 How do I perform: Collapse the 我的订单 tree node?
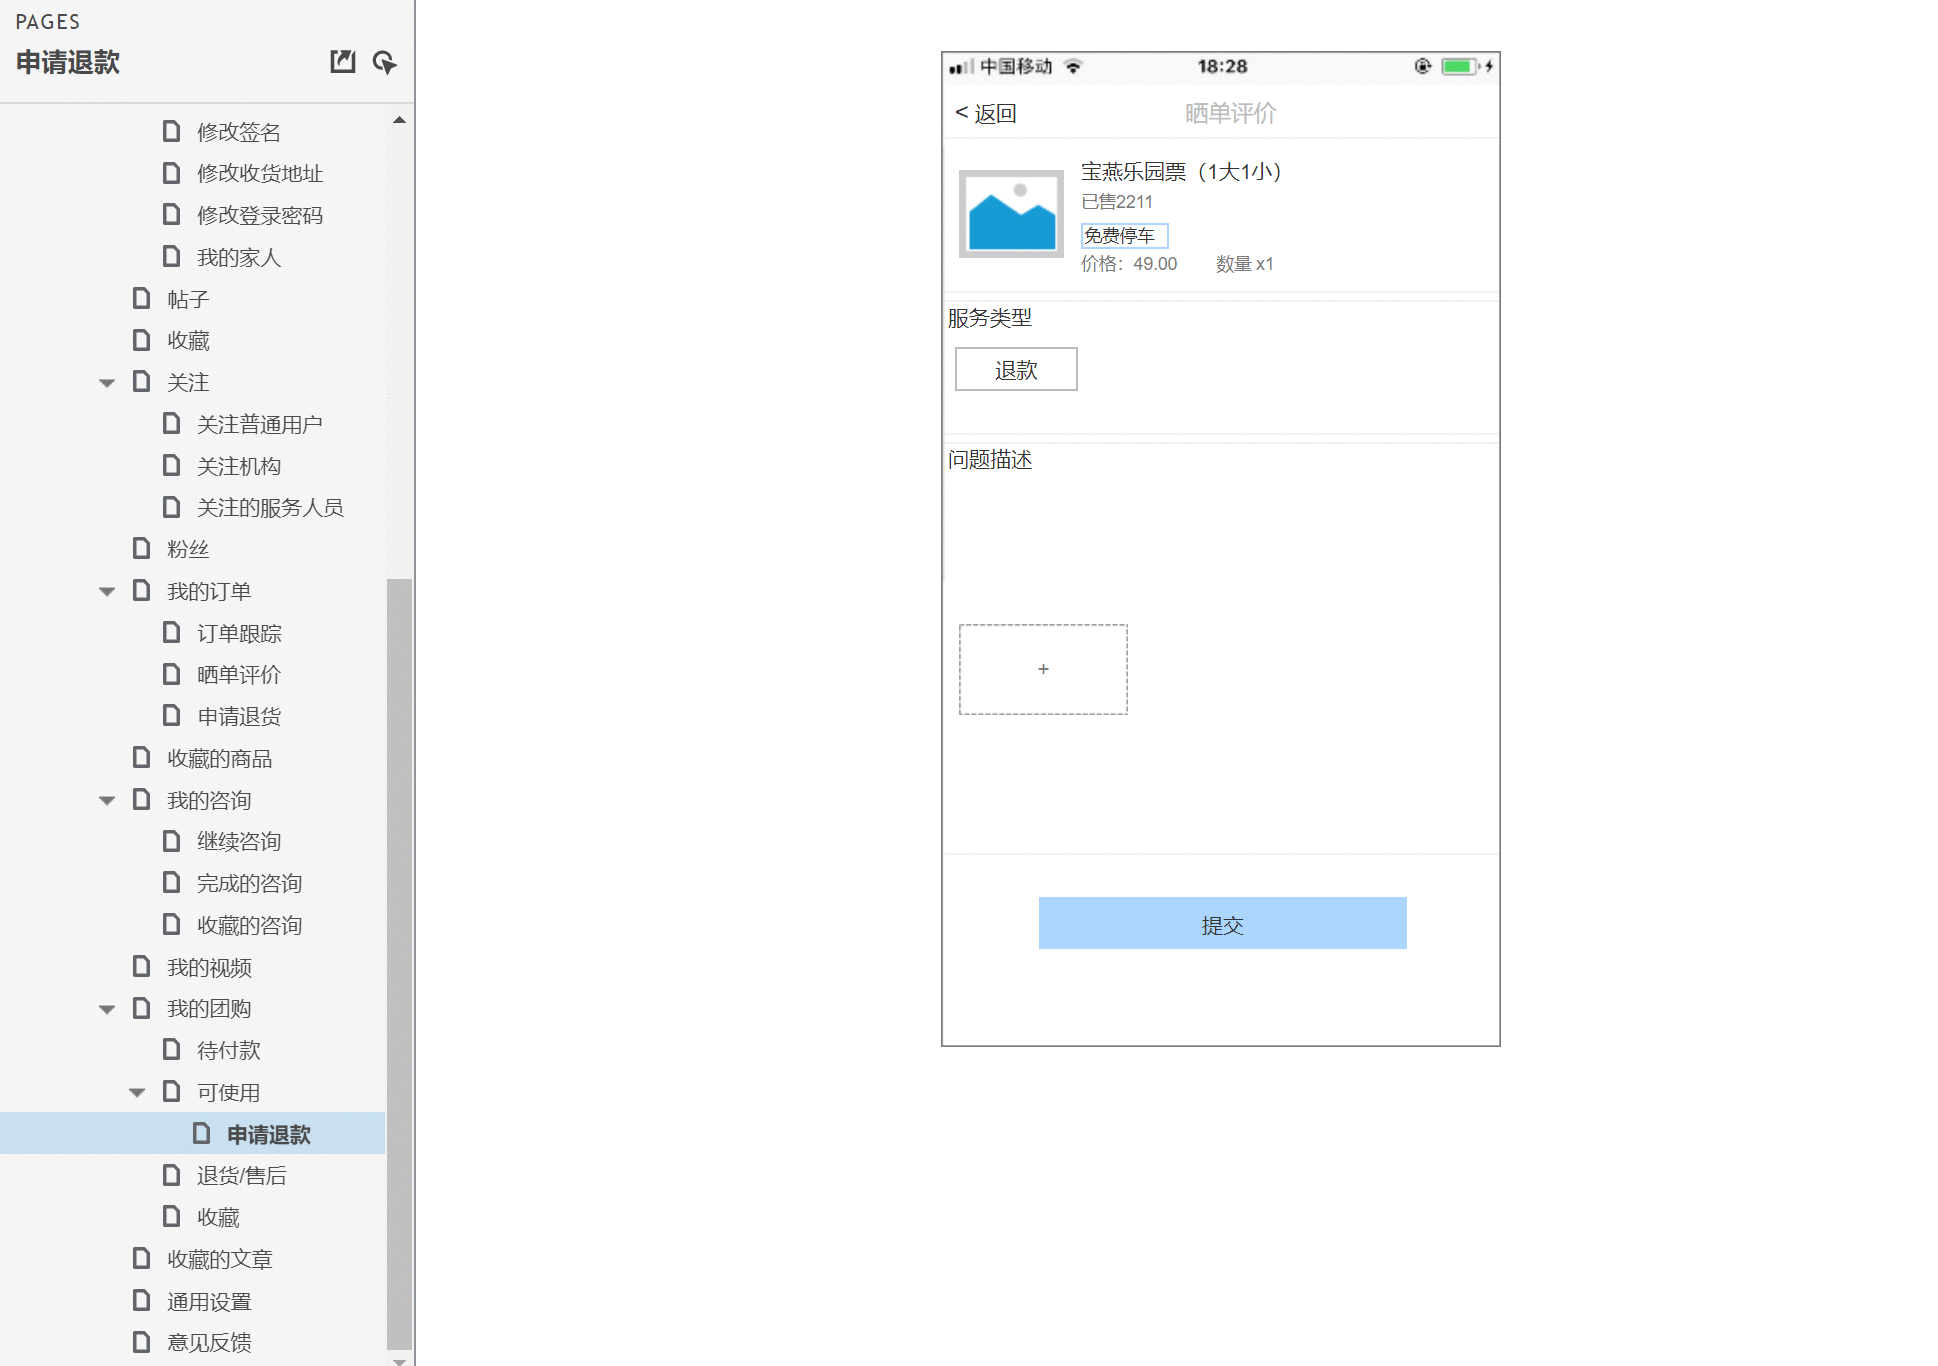coord(107,592)
